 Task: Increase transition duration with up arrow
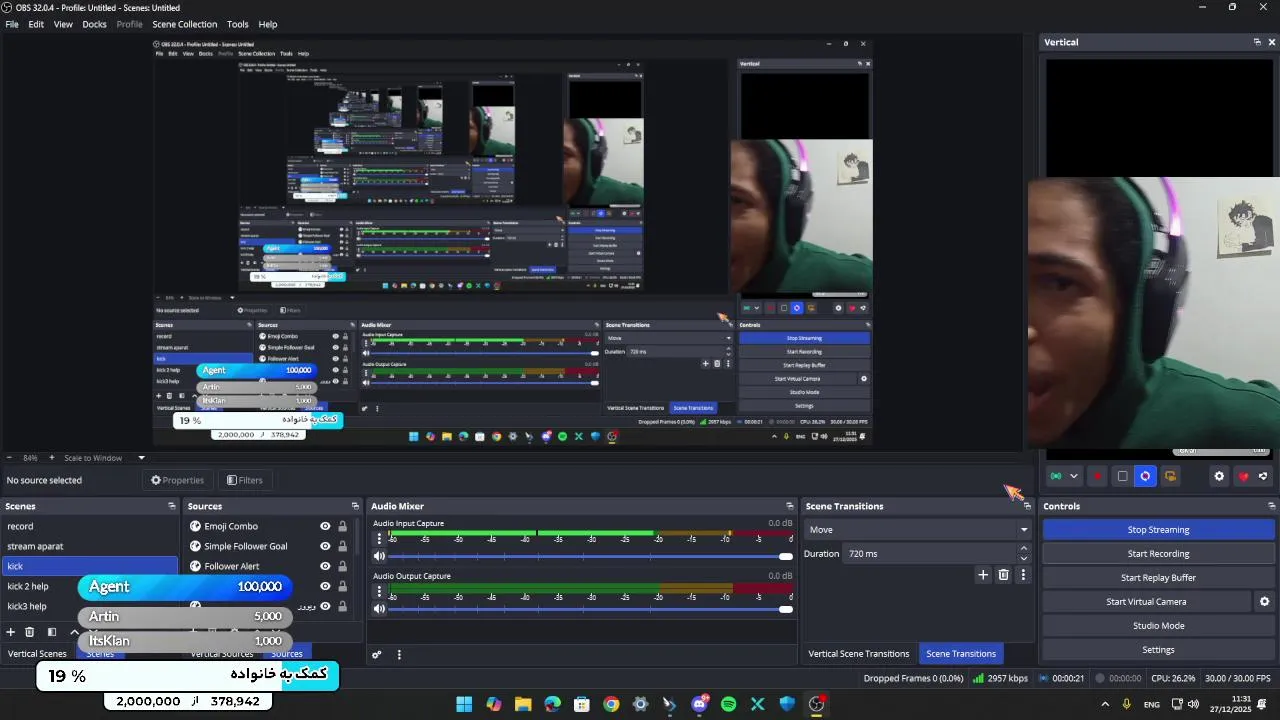click(x=1023, y=549)
